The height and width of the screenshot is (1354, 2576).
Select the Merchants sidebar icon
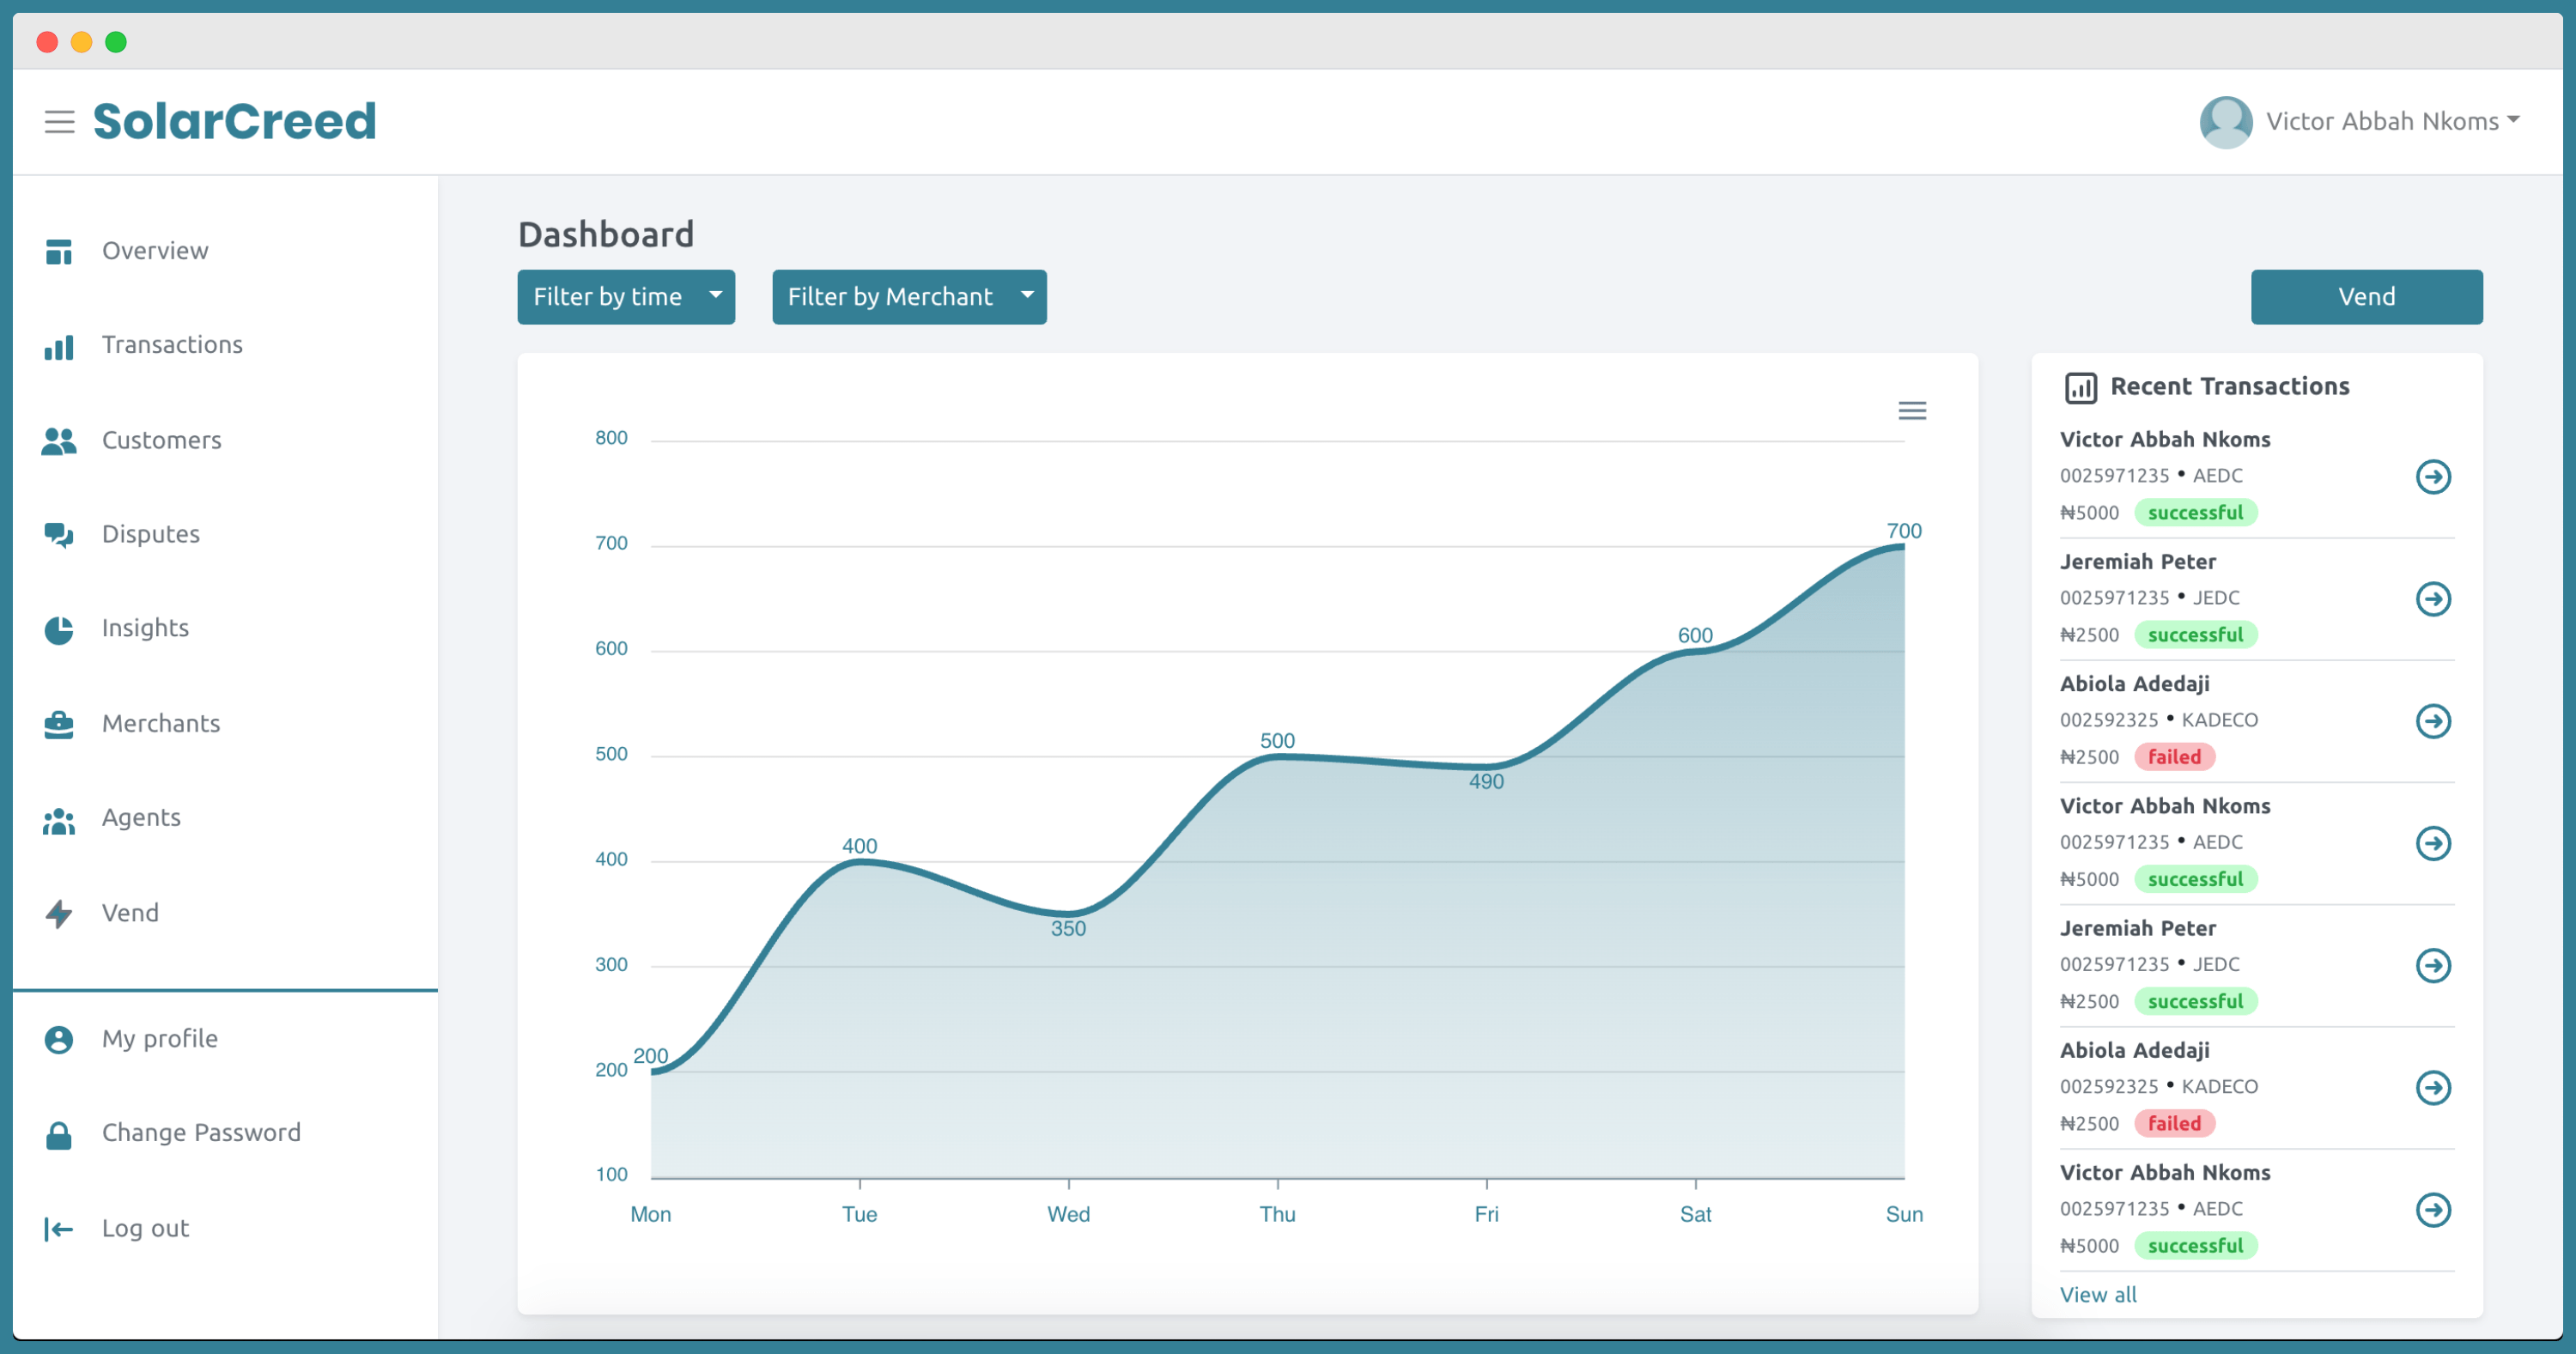(59, 722)
